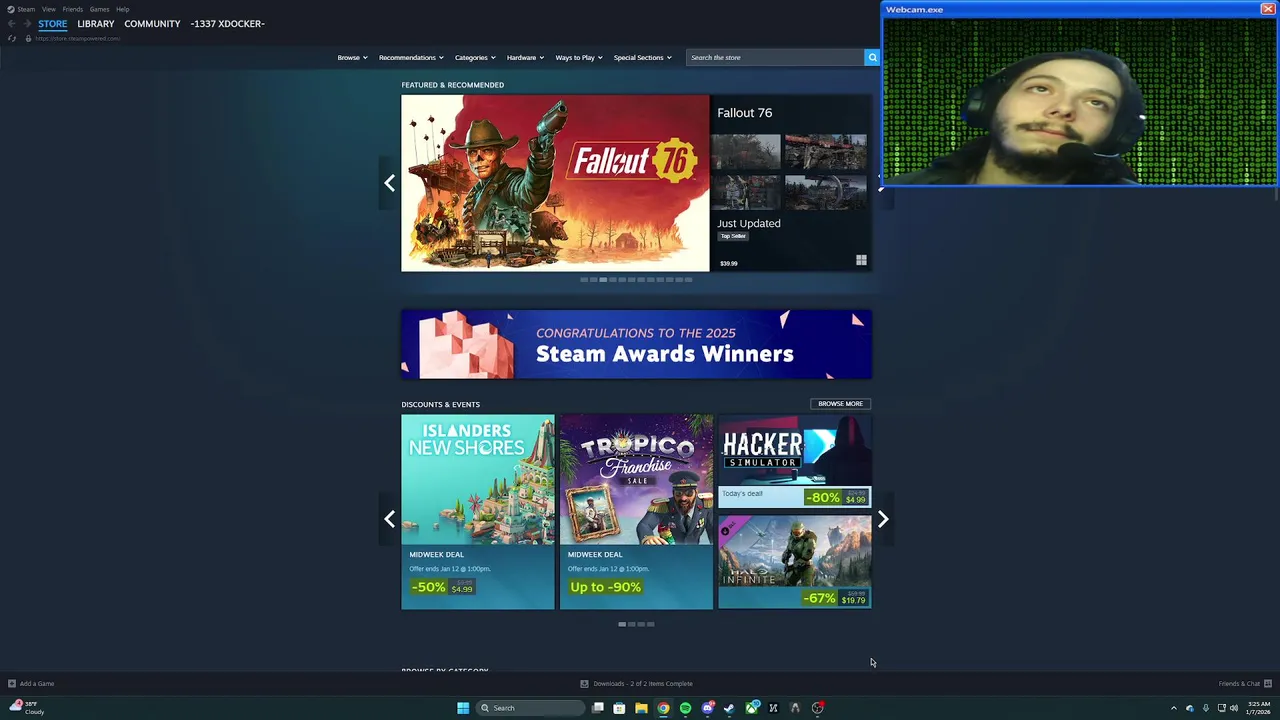This screenshot has width=1280, height=720.
Task: Open Task View on the taskbar
Action: click(x=598, y=708)
